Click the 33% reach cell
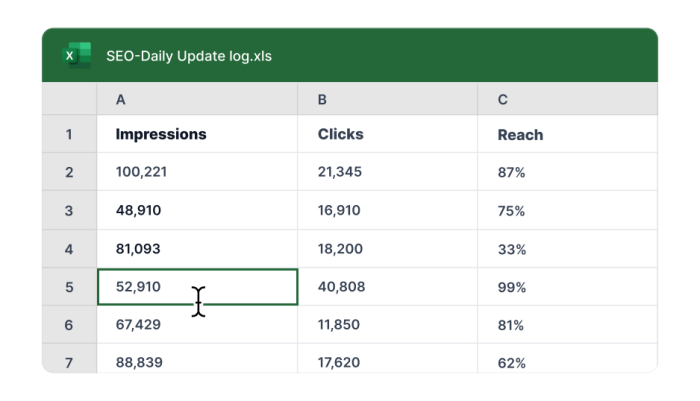 [x=567, y=248]
